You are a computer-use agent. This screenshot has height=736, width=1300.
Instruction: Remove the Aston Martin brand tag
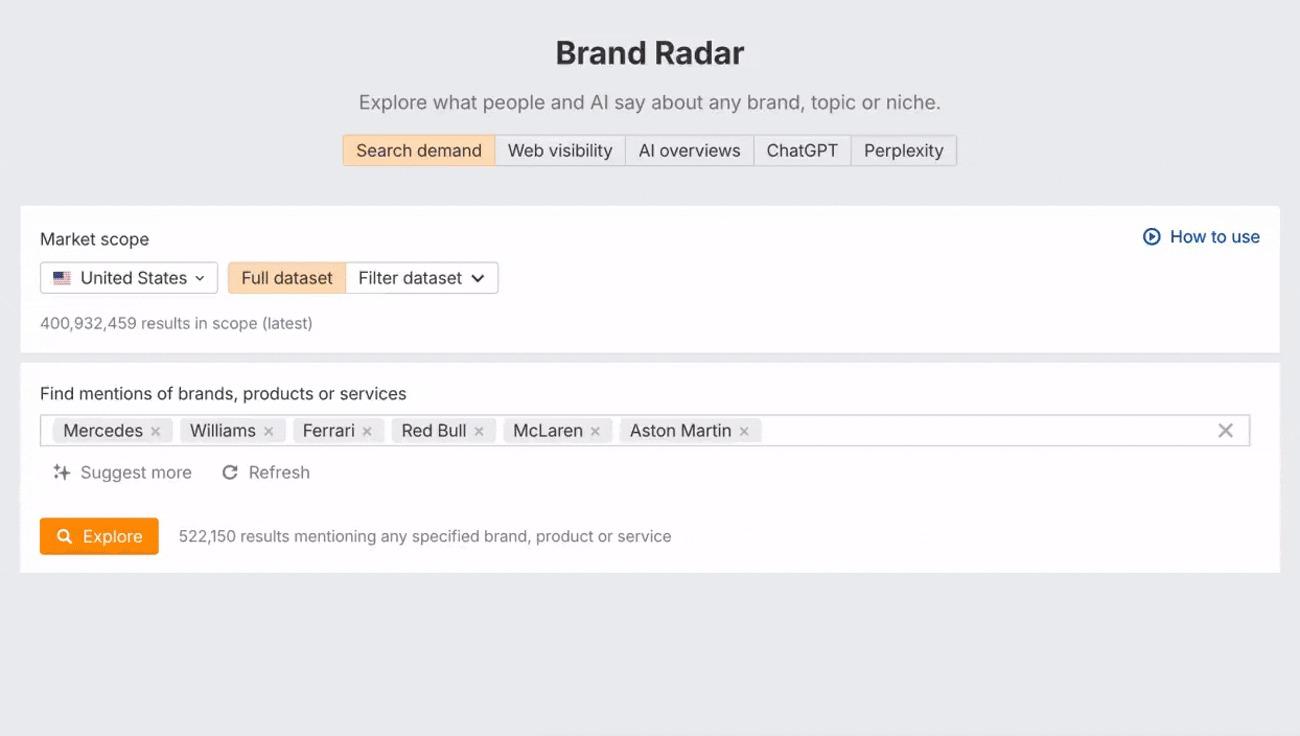744,430
